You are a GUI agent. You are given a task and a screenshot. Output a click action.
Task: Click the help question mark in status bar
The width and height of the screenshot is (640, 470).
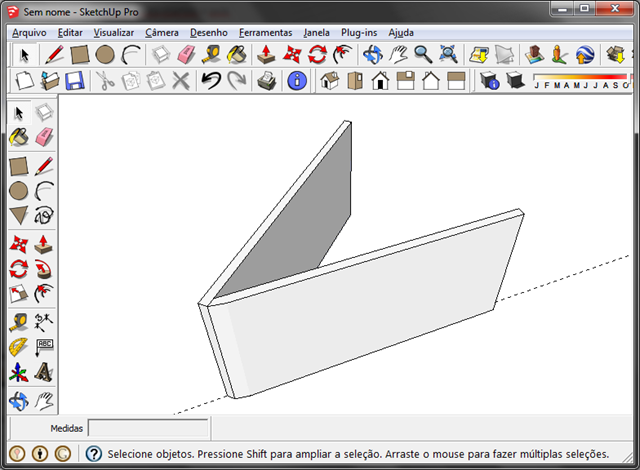tap(94, 454)
